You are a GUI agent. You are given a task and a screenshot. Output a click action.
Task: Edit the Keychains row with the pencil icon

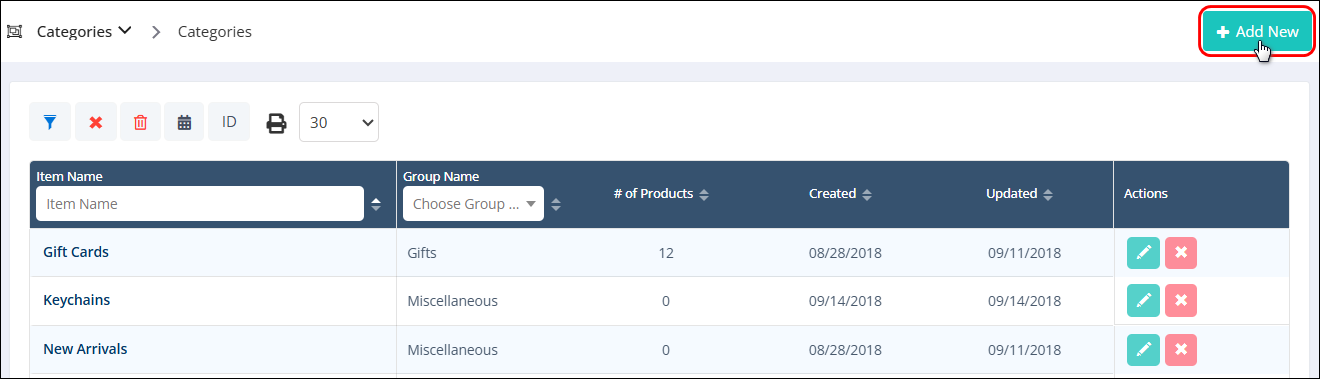click(1143, 300)
